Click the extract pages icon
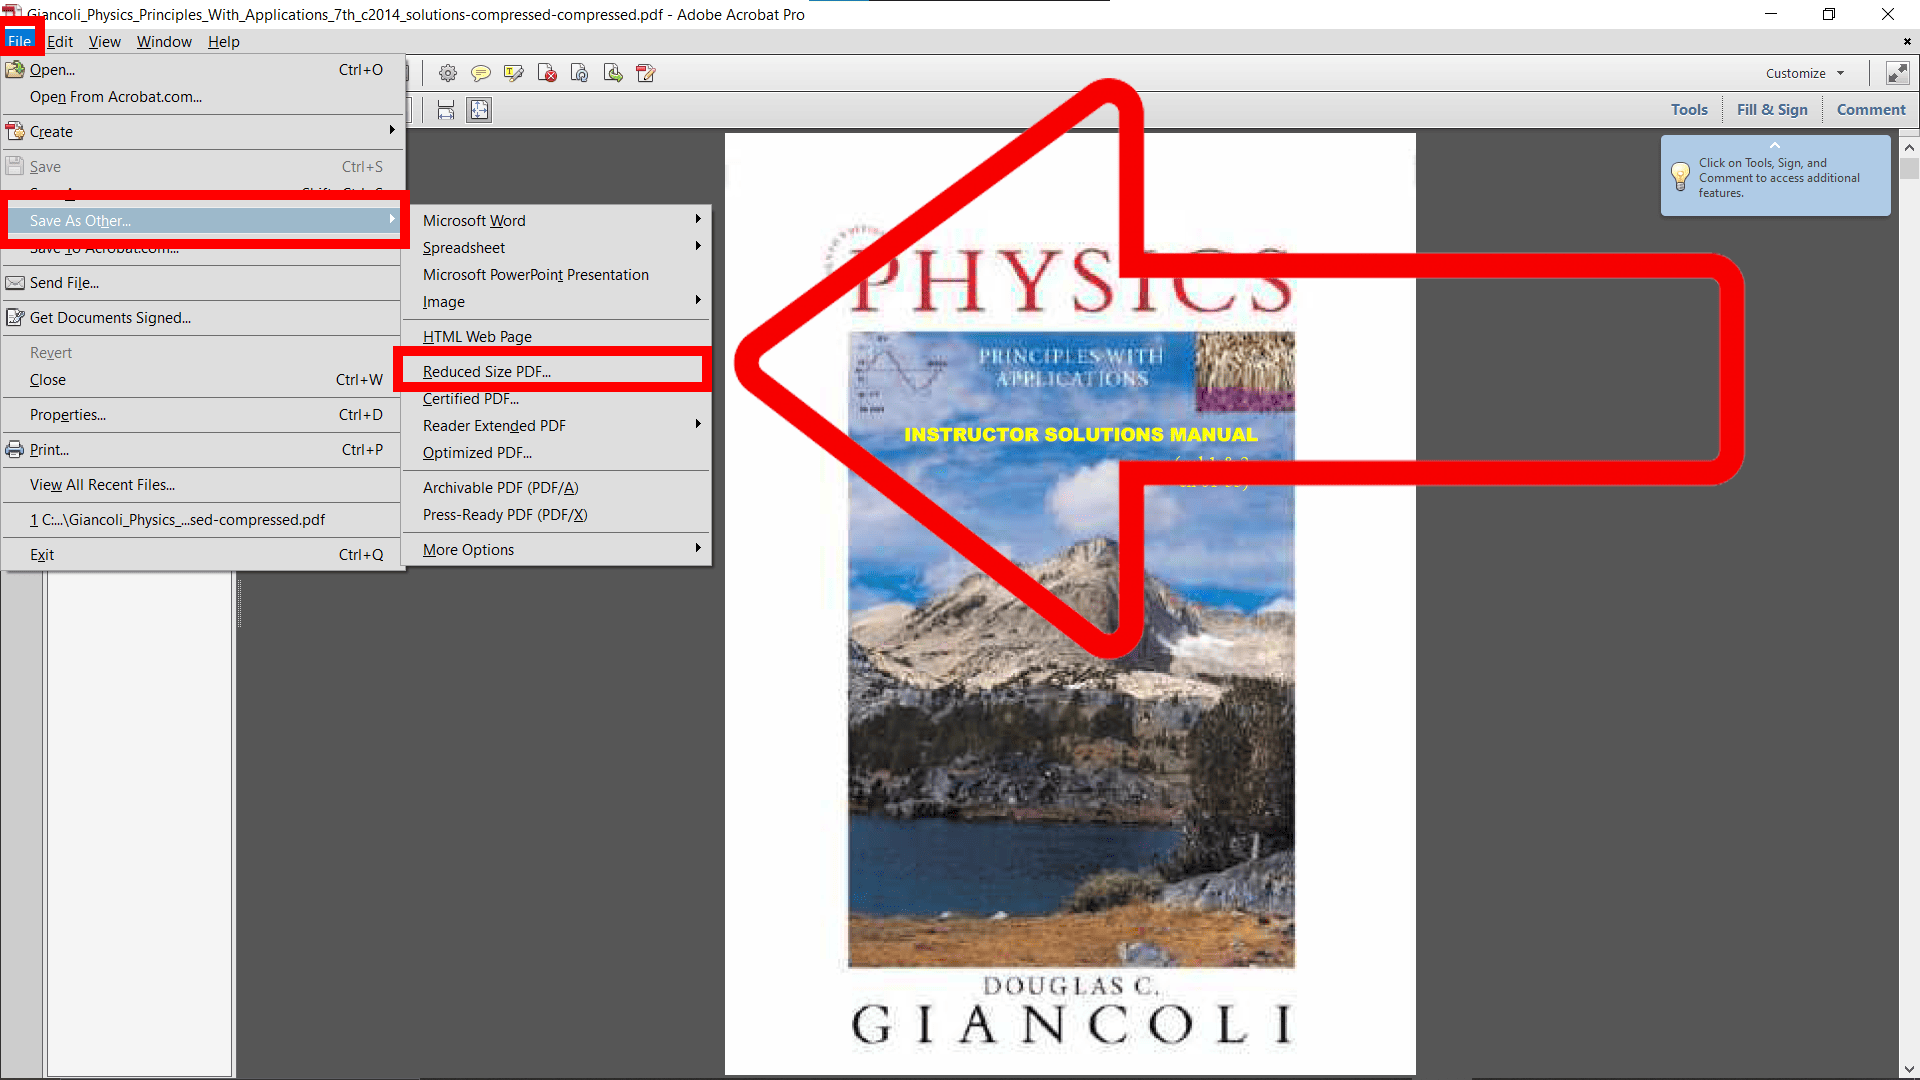The width and height of the screenshot is (1920, 1080). click(612, 72)
